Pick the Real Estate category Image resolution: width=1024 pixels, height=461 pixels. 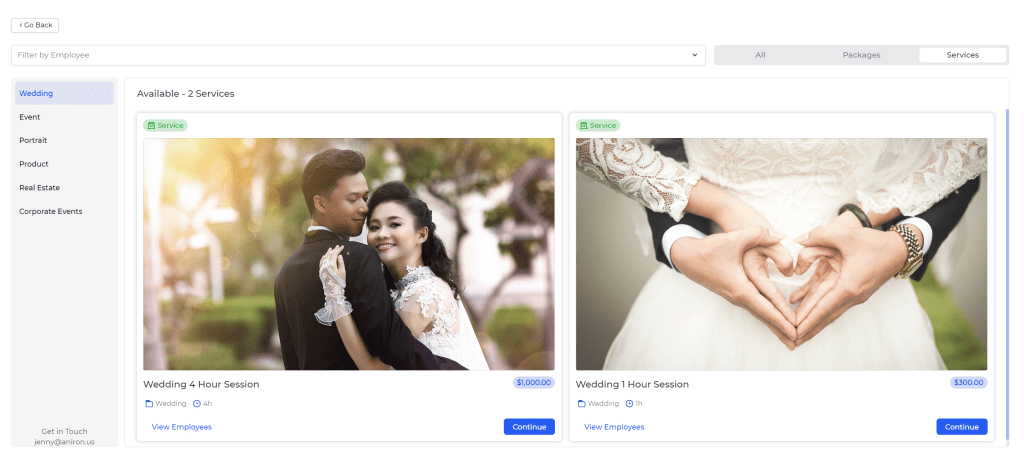click(x=65, y=187)
